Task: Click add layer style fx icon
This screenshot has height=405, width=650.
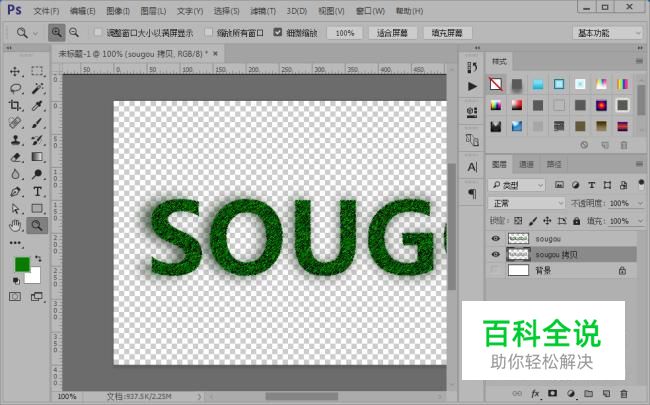Action: pos(535,393)
